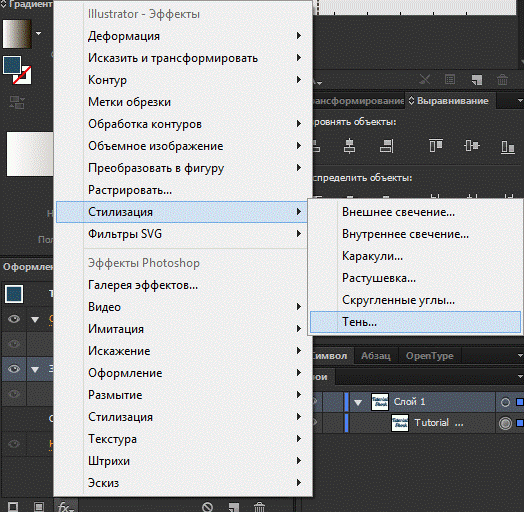Click the trash icon in Appearance panel
The image size is (524, 512).
click(259, 507)
